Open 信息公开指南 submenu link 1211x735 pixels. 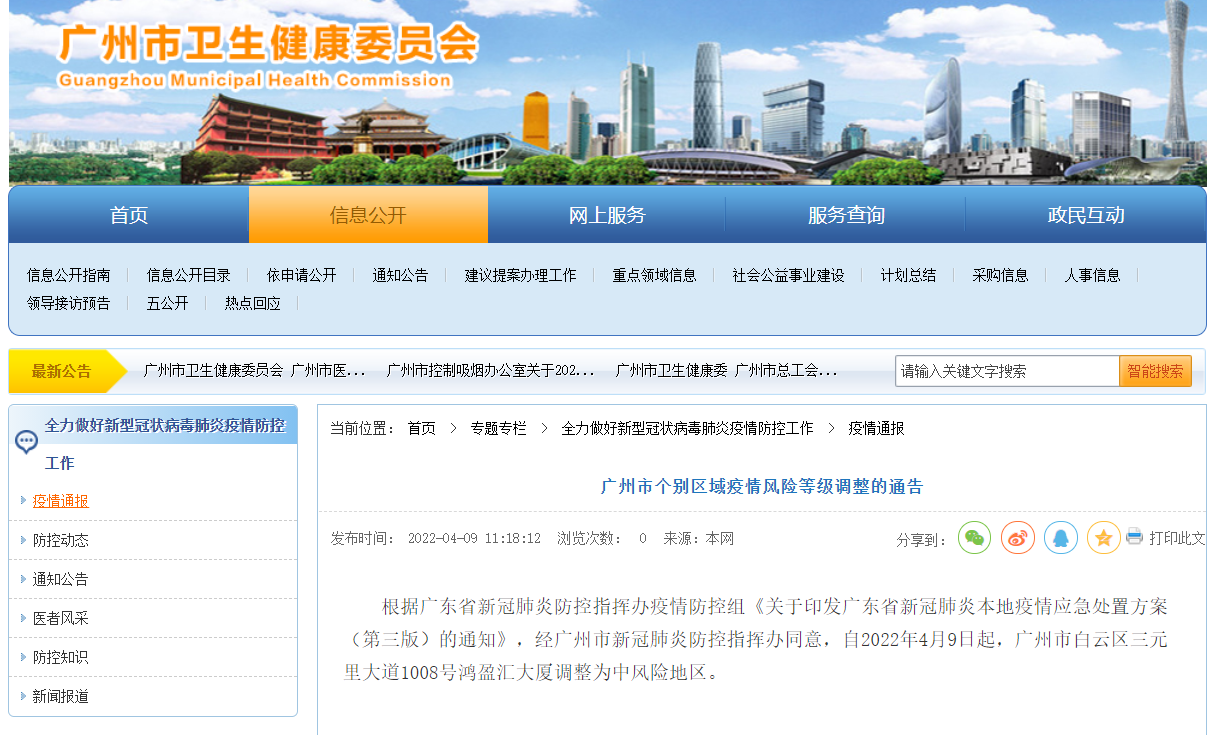69,275
